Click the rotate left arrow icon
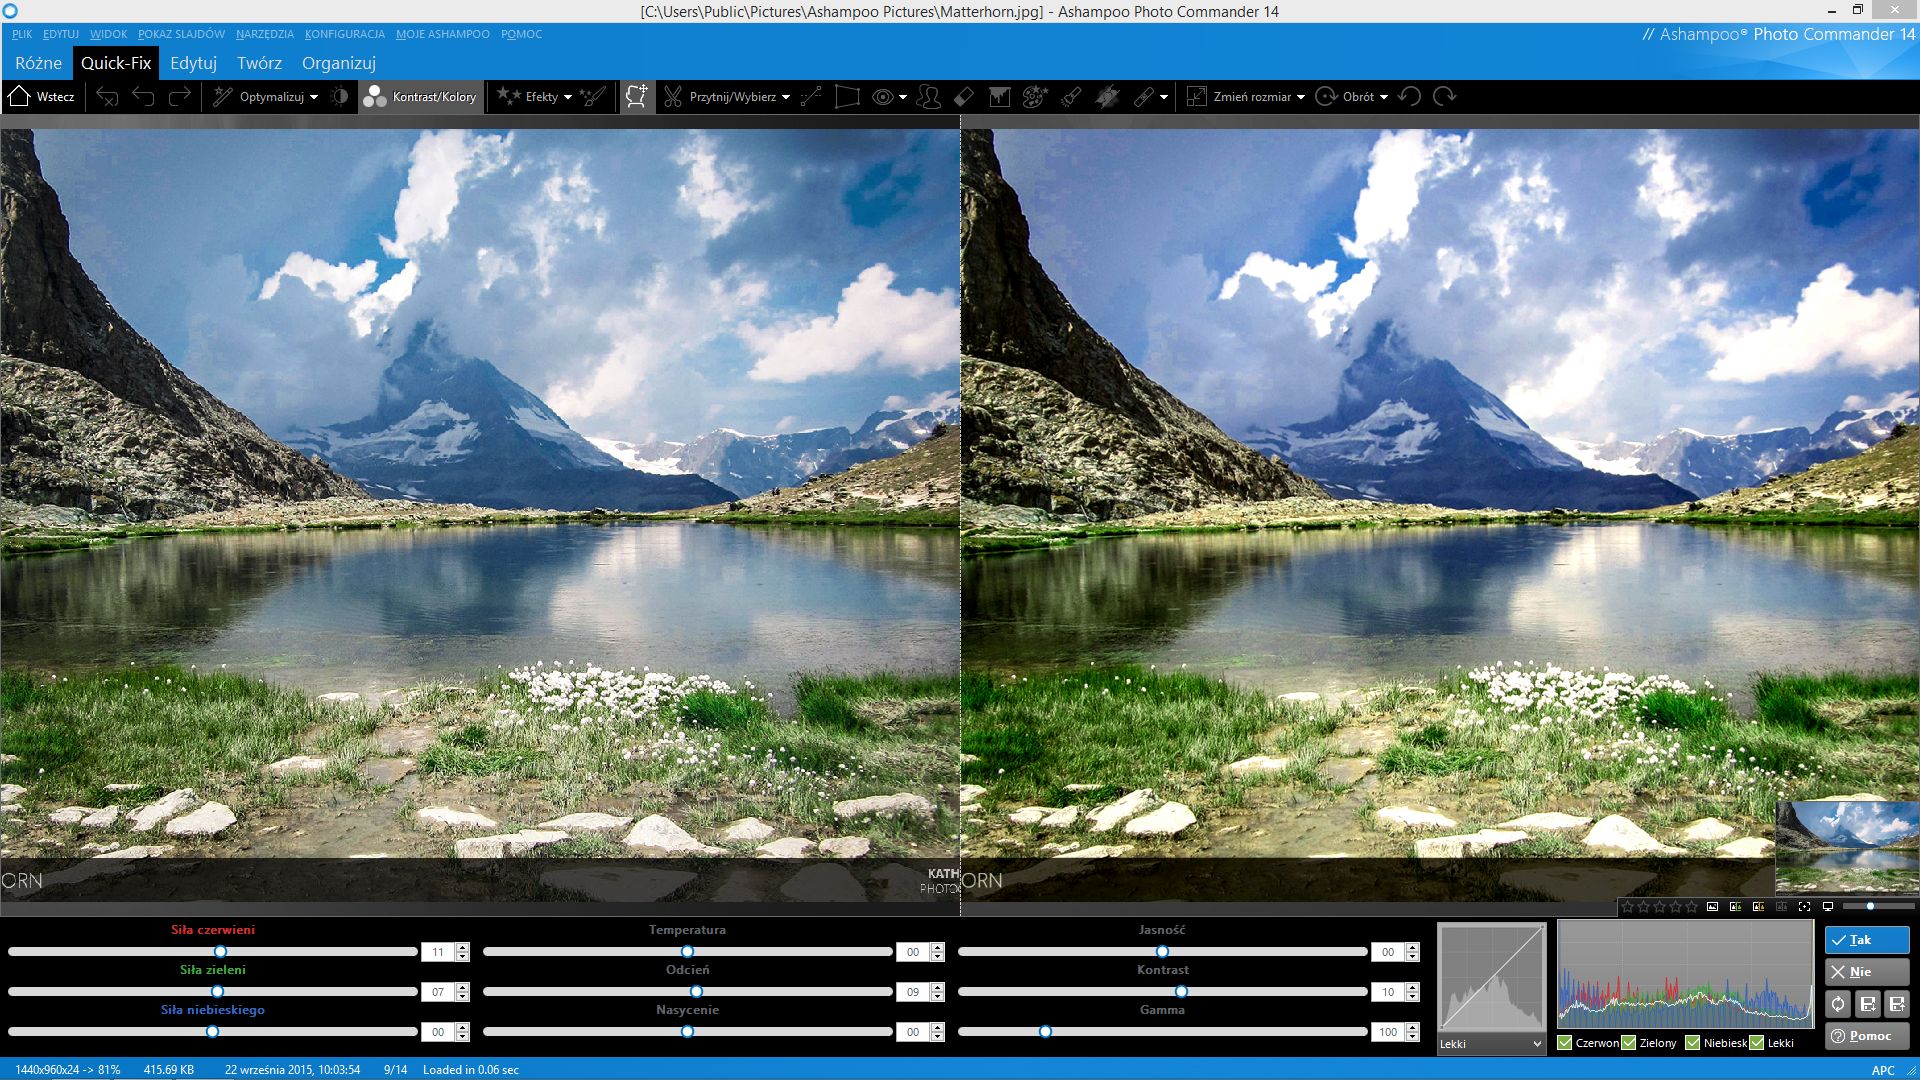This screenshot has height=1080, width=1920. [1410, 96]
